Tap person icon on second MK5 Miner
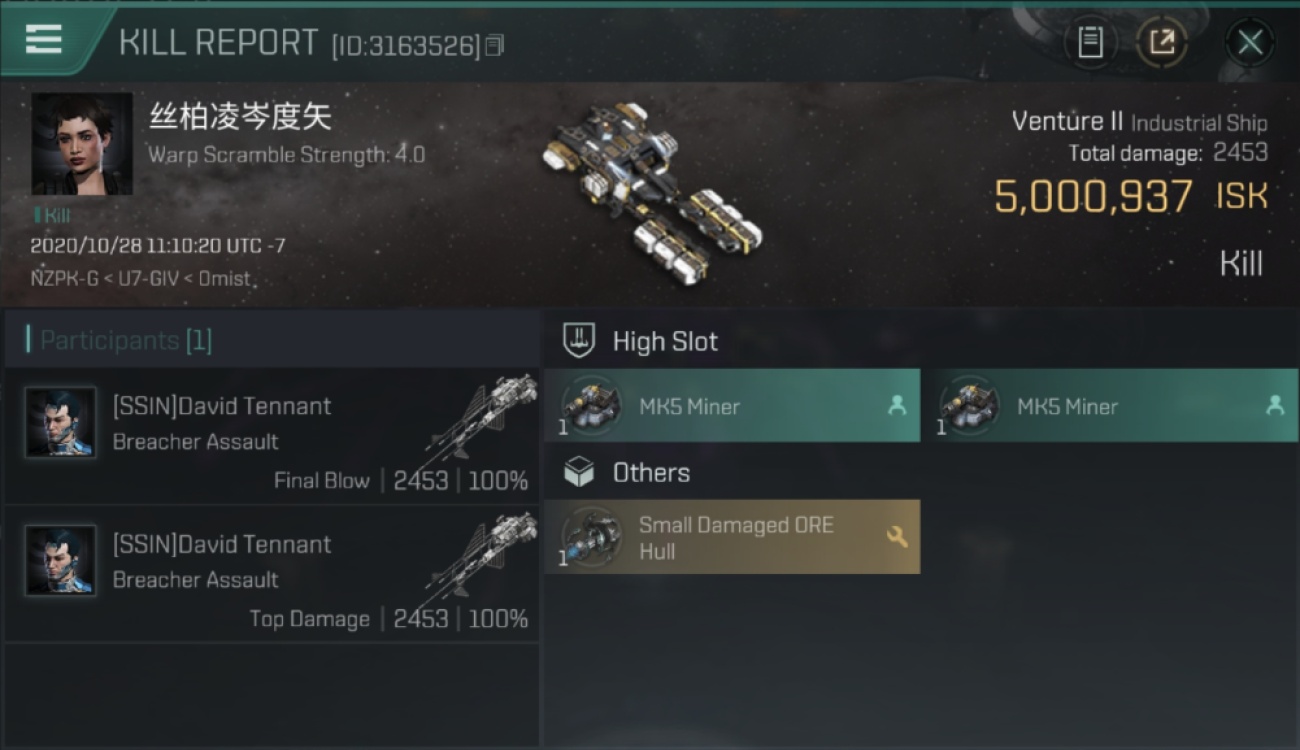This screenshot has height=750, width=1300. pyautogui.click(x=1275, y=405)
